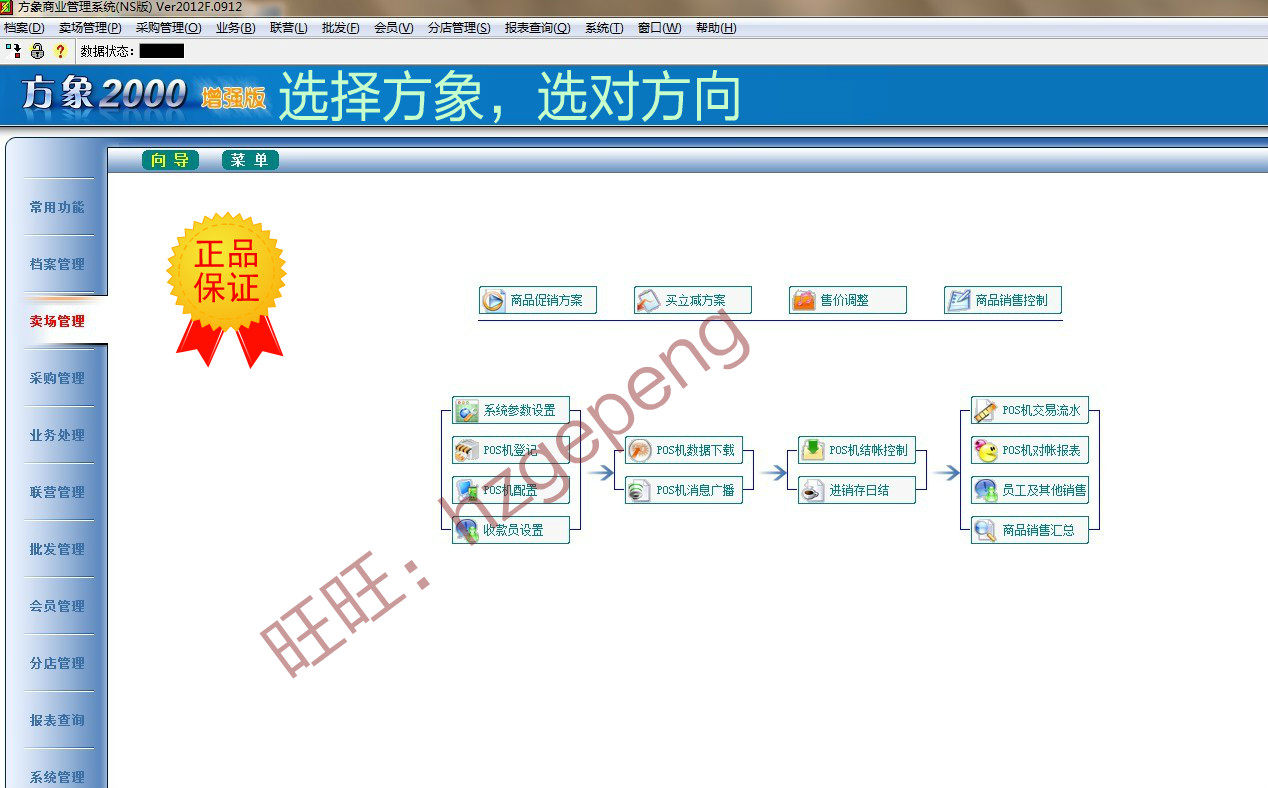Click the yellow question mark help icon
This screenshot has width=1268, height=788.
60,51
